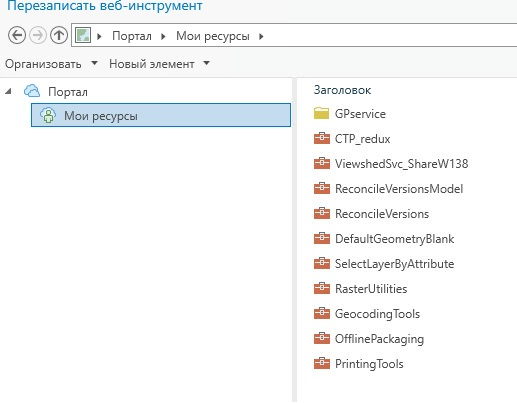Select the PrintingTools toolbox icon
Viewport: 517px width, 403px height.
pyautogui.click(x=322, y=363)
